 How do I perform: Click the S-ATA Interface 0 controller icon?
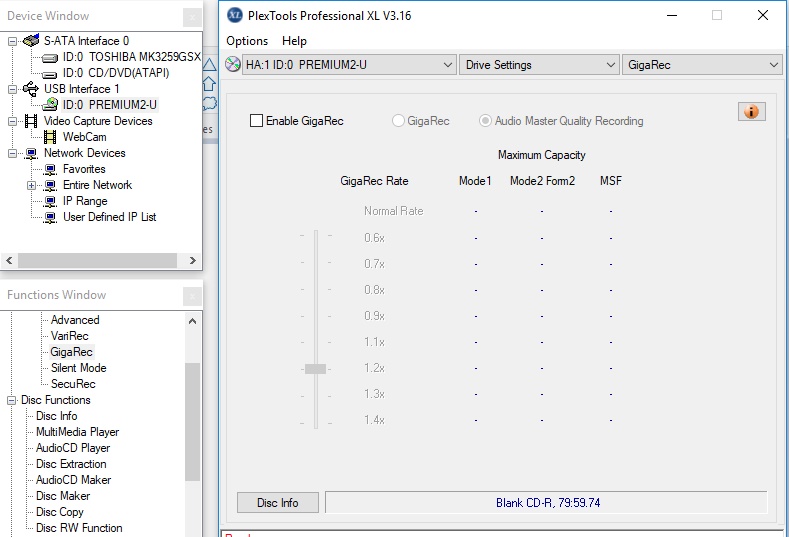[x=31, y=40]
